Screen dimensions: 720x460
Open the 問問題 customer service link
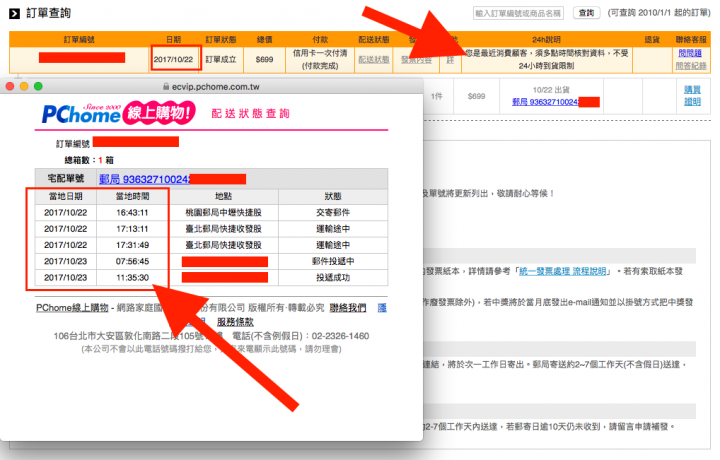(690, 53)
